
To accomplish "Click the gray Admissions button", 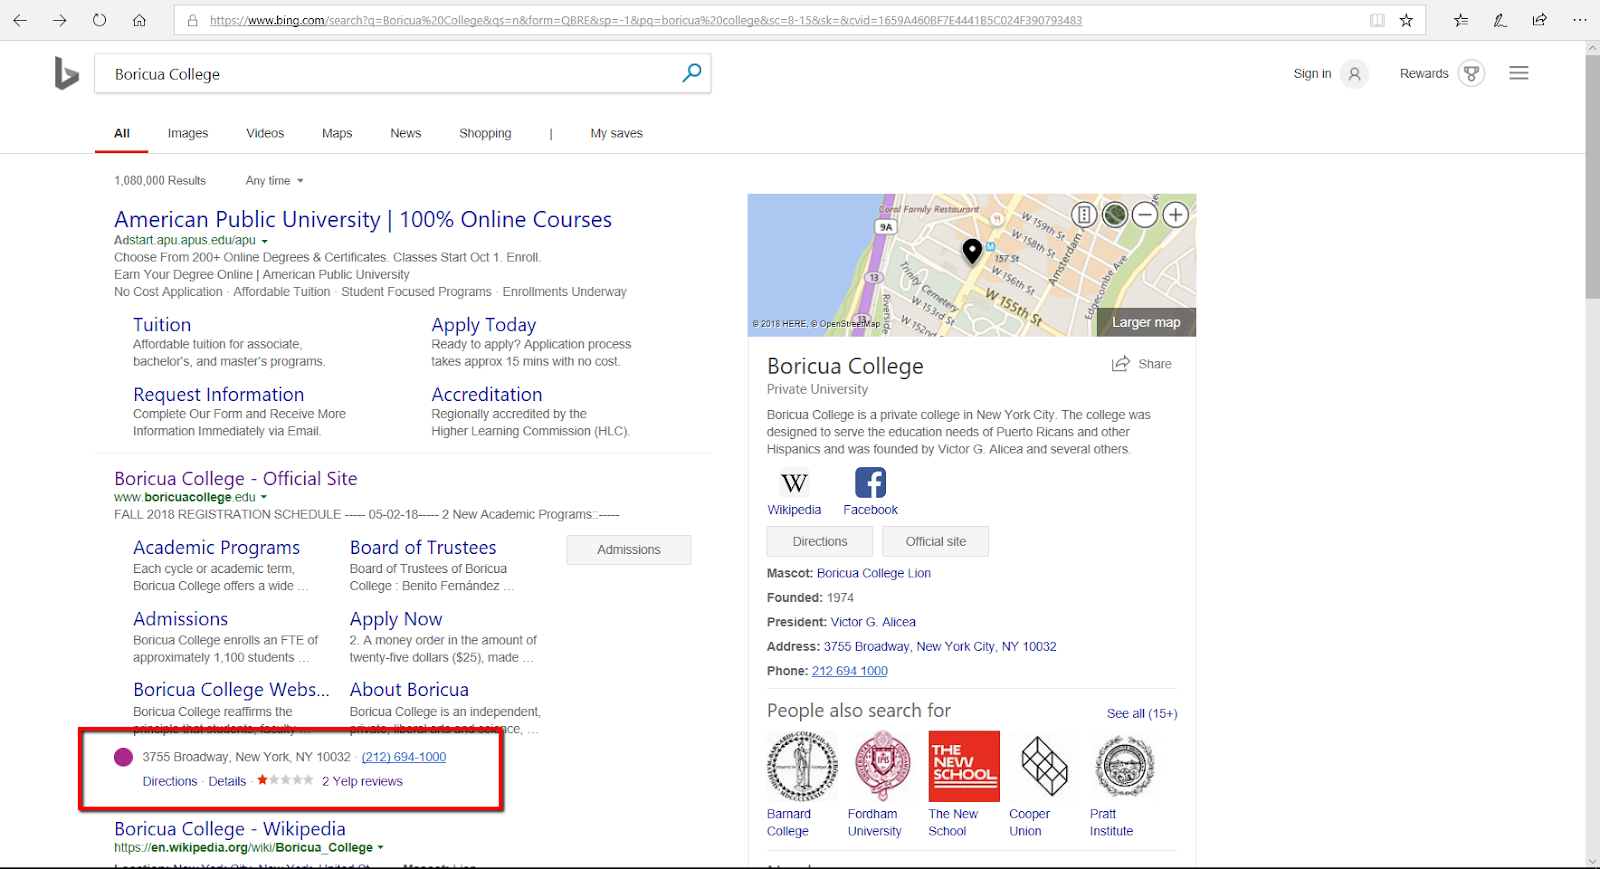I will [x=629, y=549].
